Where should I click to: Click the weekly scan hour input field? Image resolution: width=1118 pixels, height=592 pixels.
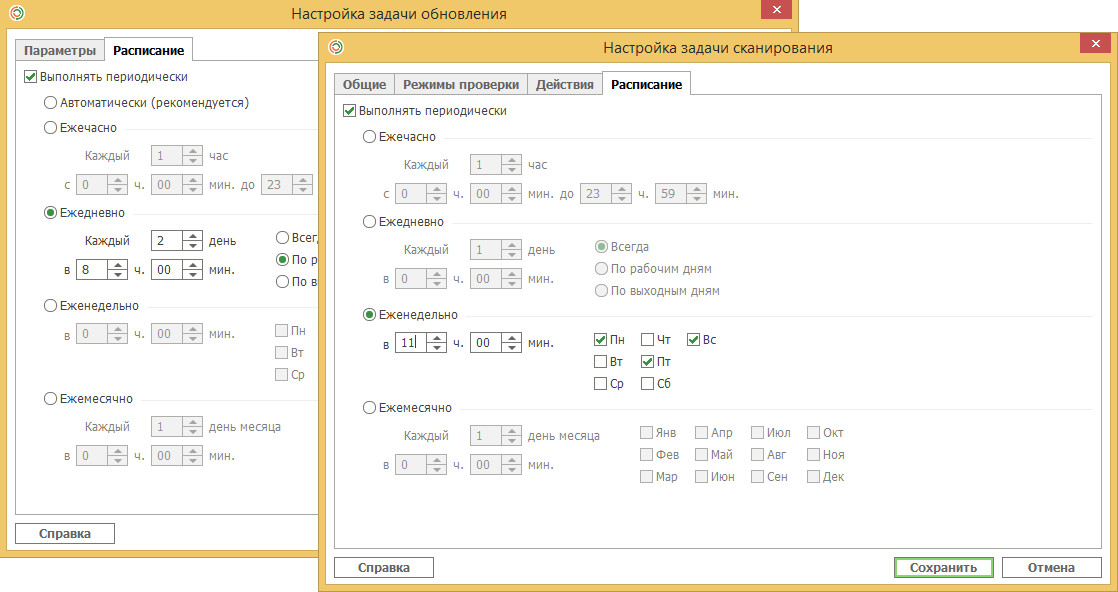[x=411, y=342]
